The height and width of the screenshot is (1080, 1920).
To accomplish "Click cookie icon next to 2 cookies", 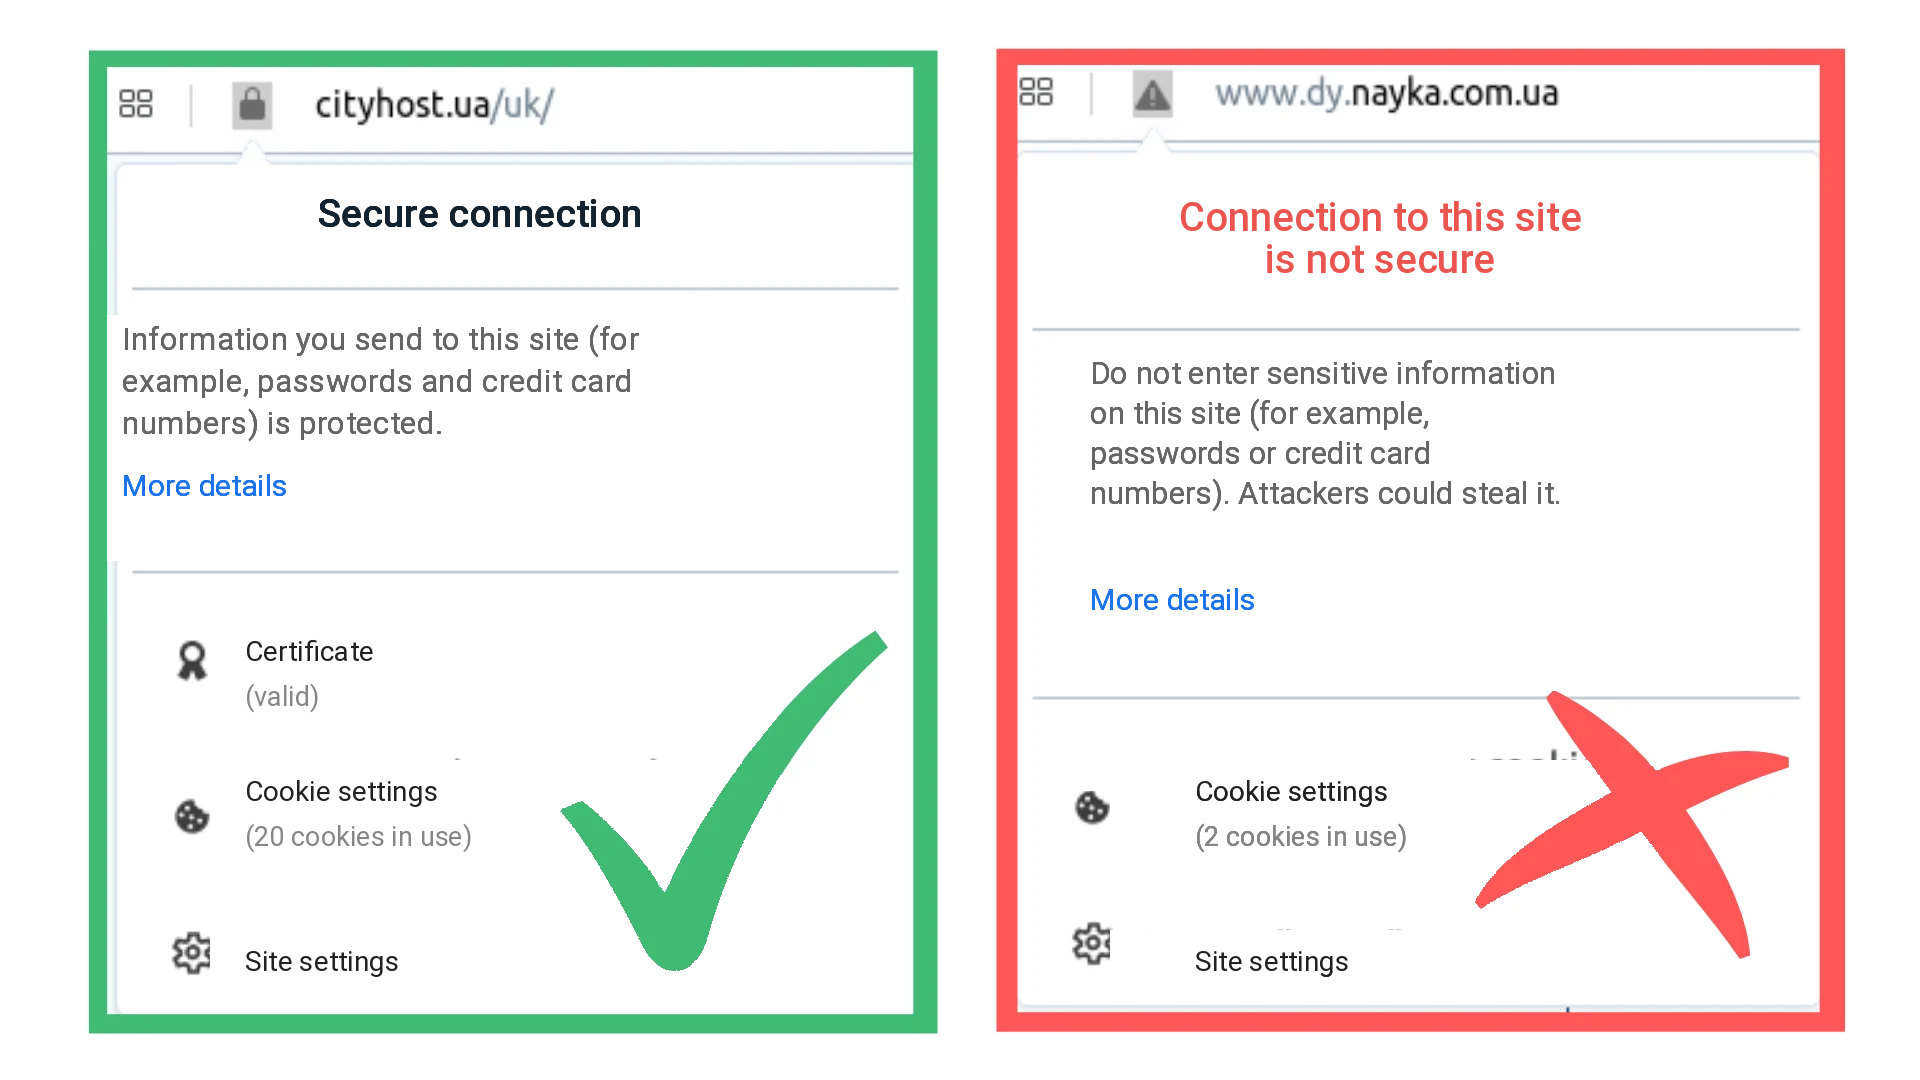I will [1092, 807].
